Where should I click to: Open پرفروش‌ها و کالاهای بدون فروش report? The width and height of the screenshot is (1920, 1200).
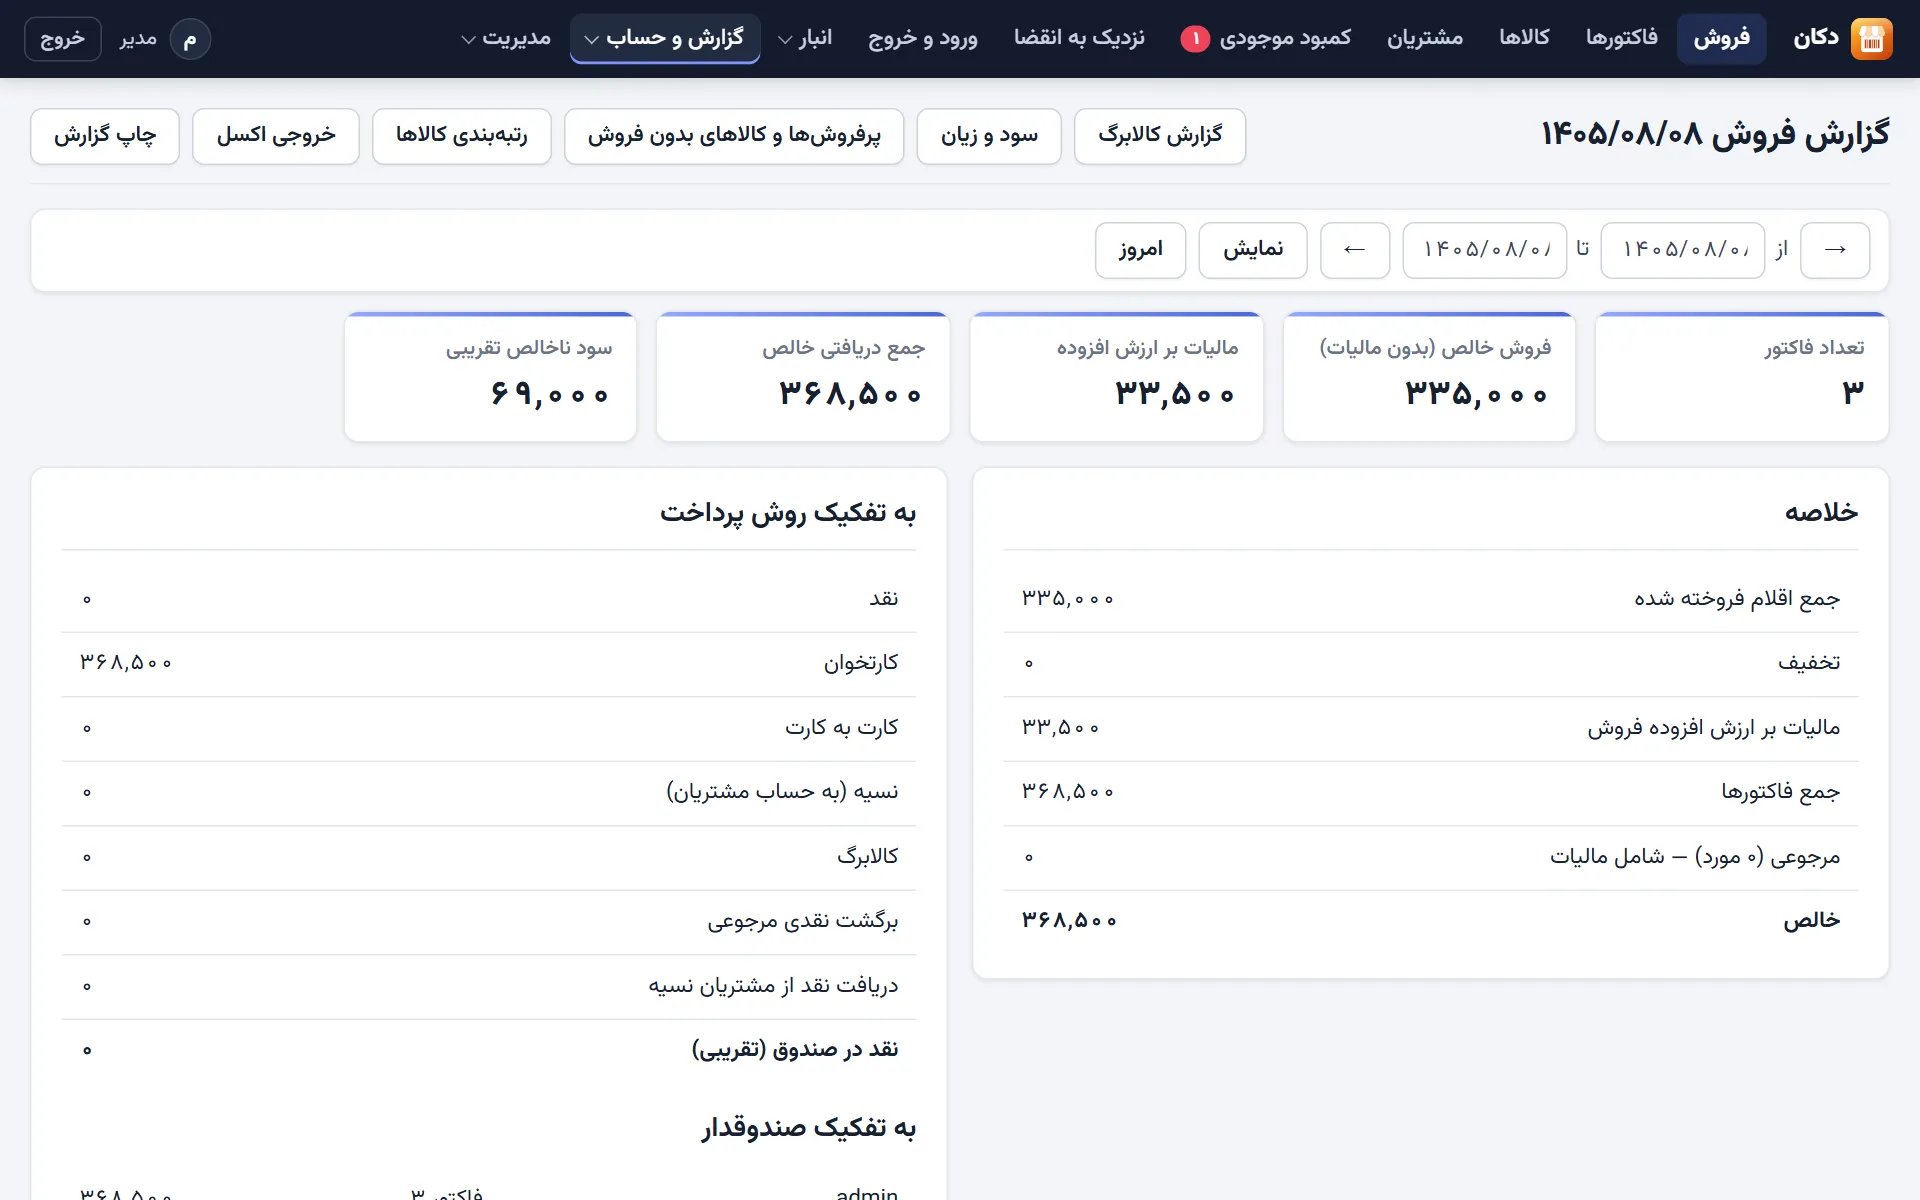[x=734, y=136]
